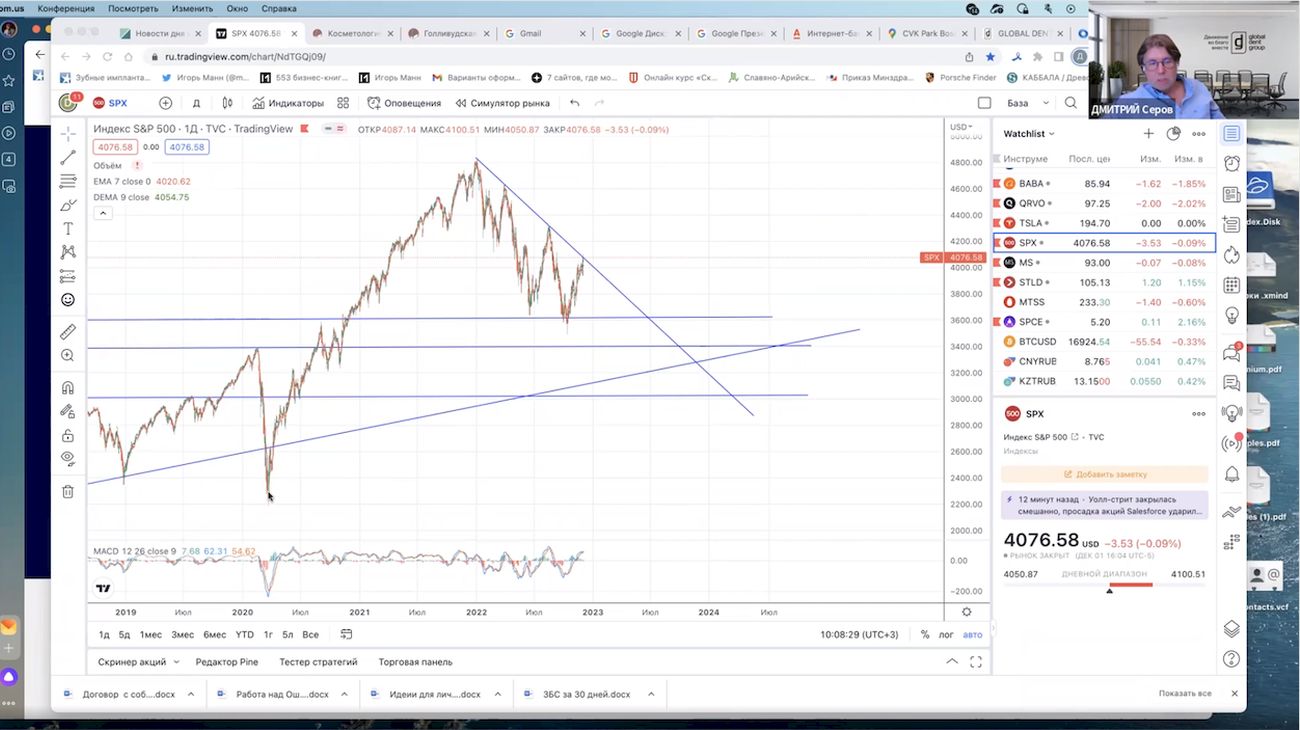This screenshot has width=1300, height=730.
Task: Open the candlestick chart type selector
Action: pos(227,103)
